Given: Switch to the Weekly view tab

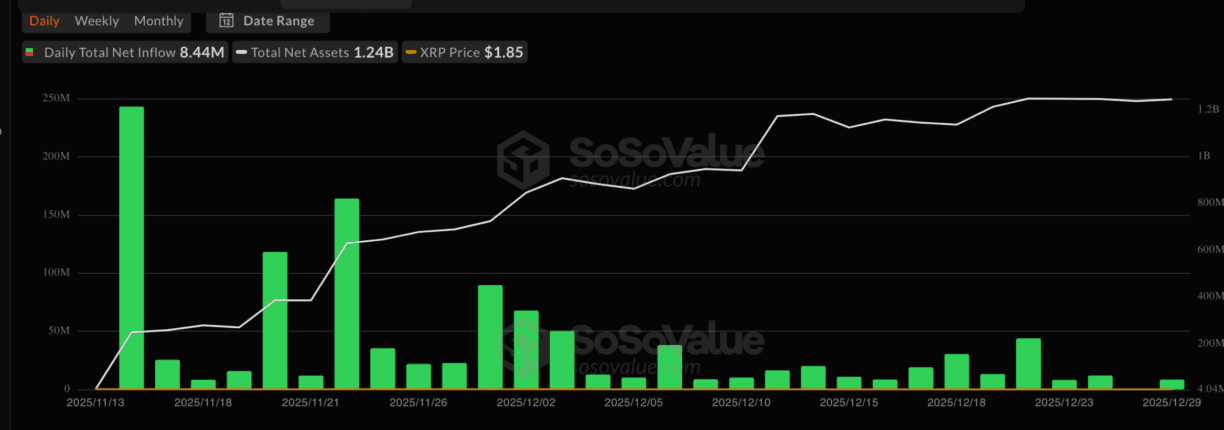Looking at the screenshot, I should tap(97, 21).
